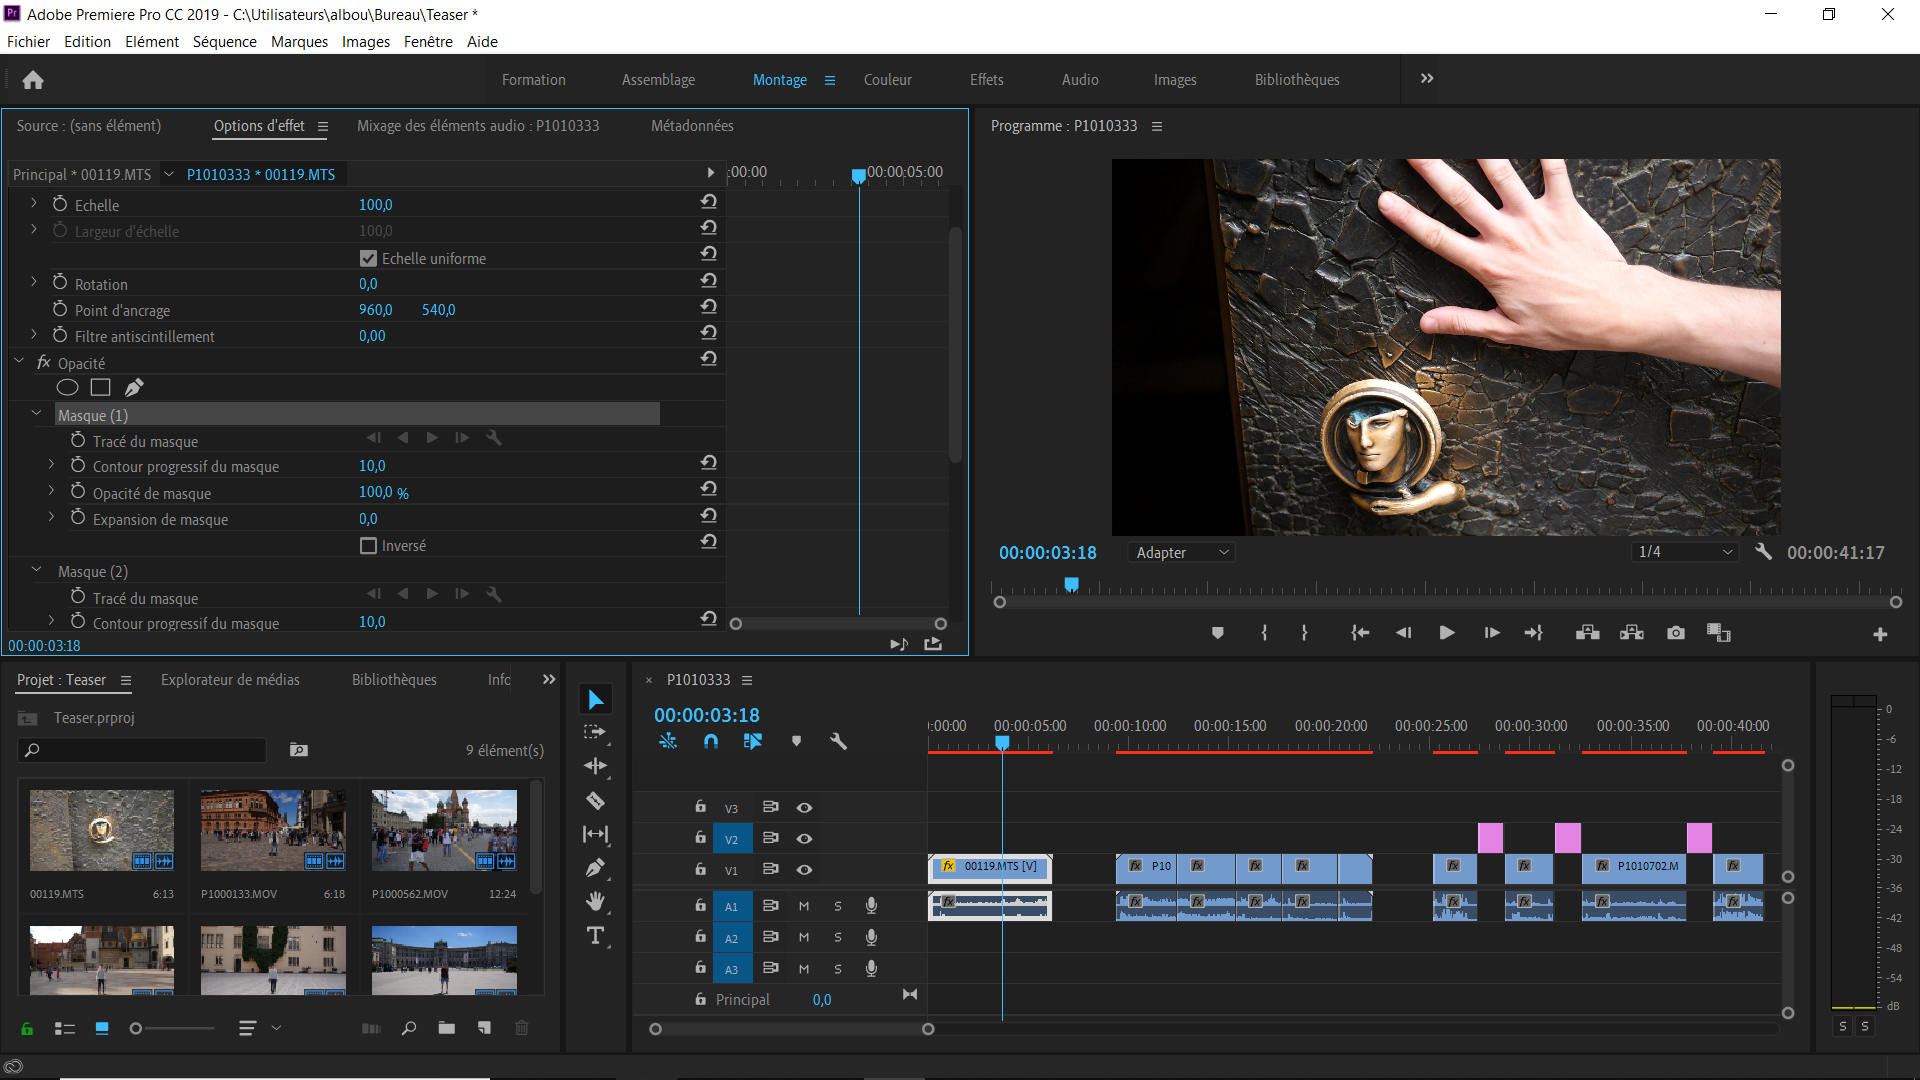Reset the Echelle parameter
This screenshot has width=1920, height=1080.
coord(709,202)
